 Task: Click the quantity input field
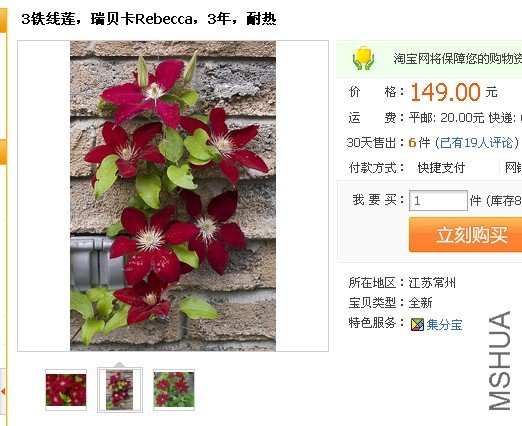(438, 200)
